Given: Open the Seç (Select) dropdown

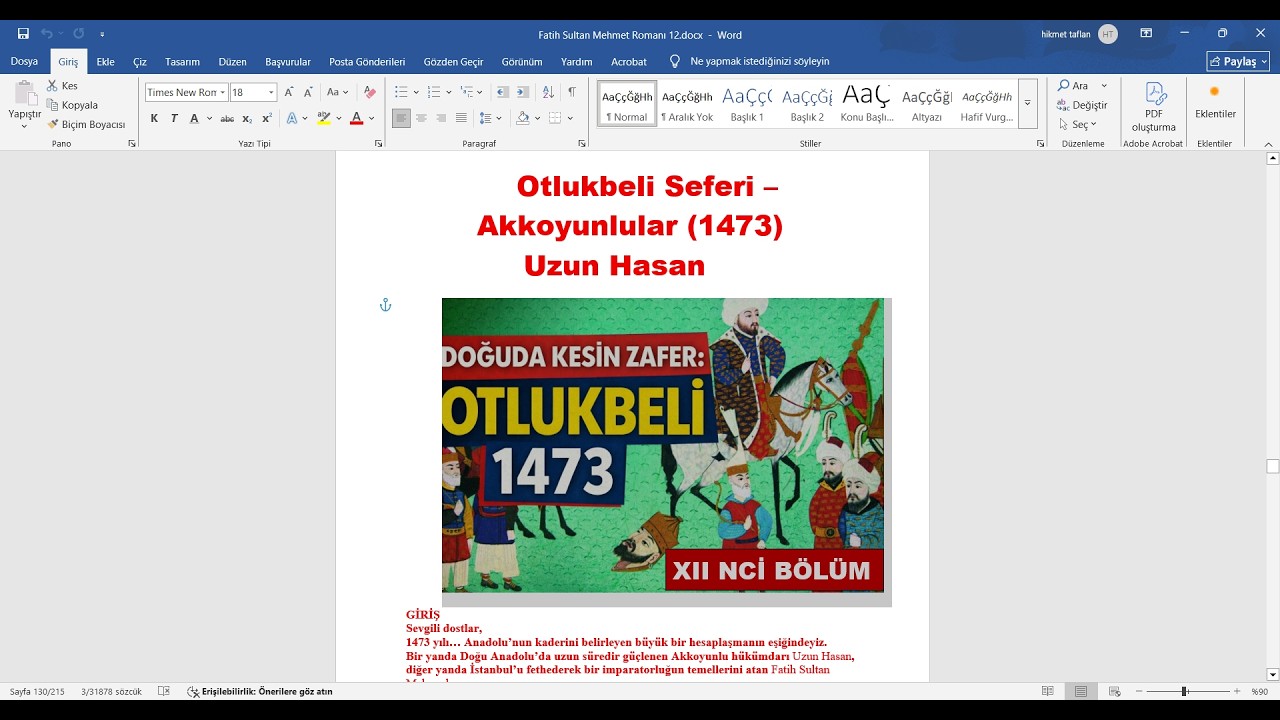Looking at the screenshot, I should [1078, 125].
